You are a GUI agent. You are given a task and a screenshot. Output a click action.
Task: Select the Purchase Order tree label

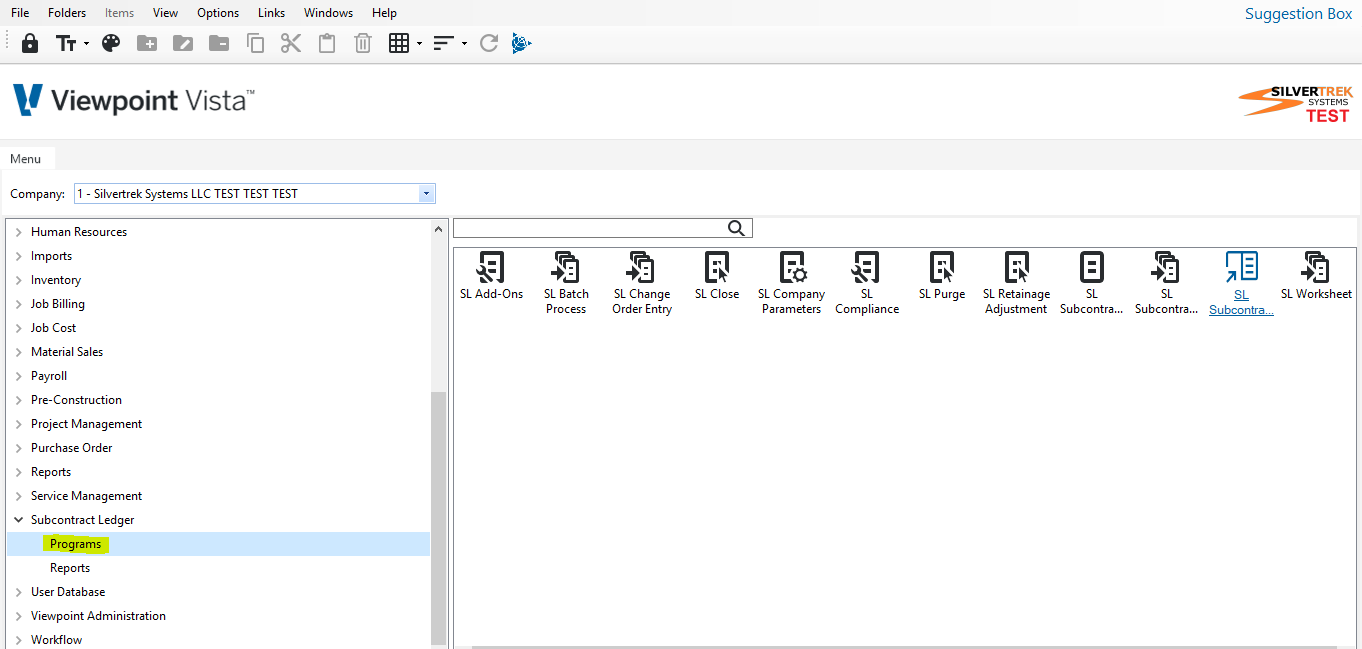[71, 448]
